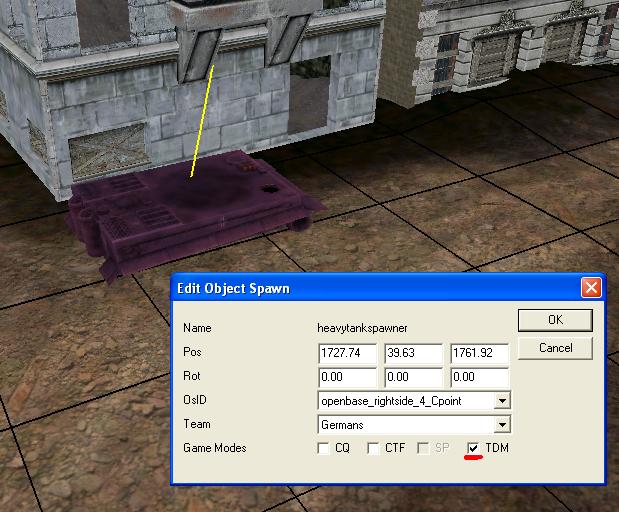Viewport: 619px width, 512px height.
Task: Uncheck the TDM game mode checkbox
Action: click(x=474, y=449)
